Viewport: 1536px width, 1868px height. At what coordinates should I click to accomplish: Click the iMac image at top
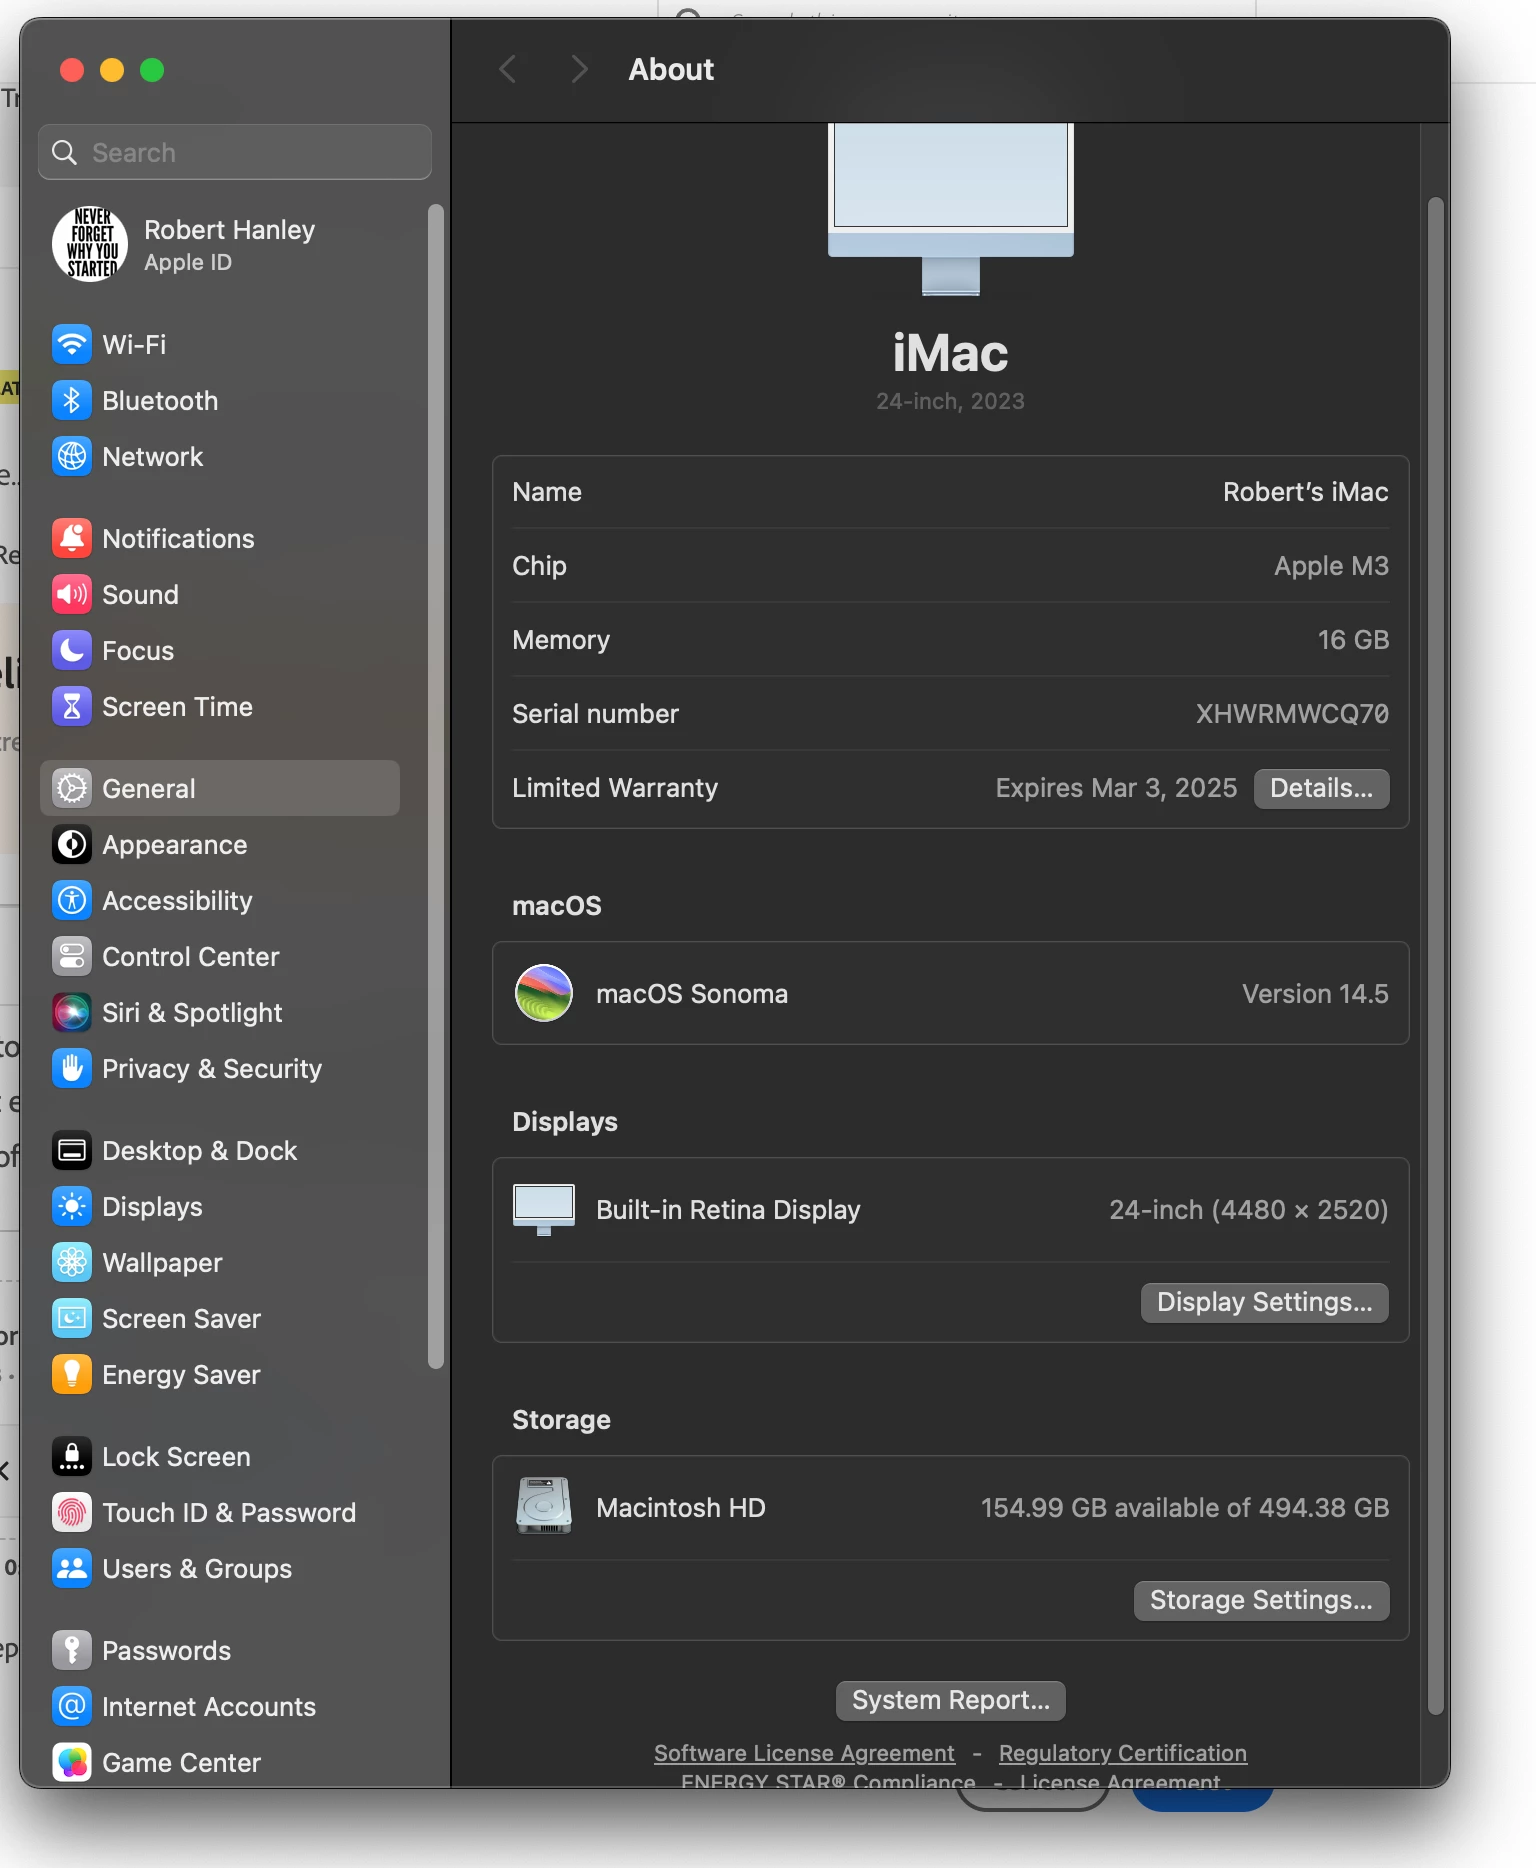click(950, 208)
